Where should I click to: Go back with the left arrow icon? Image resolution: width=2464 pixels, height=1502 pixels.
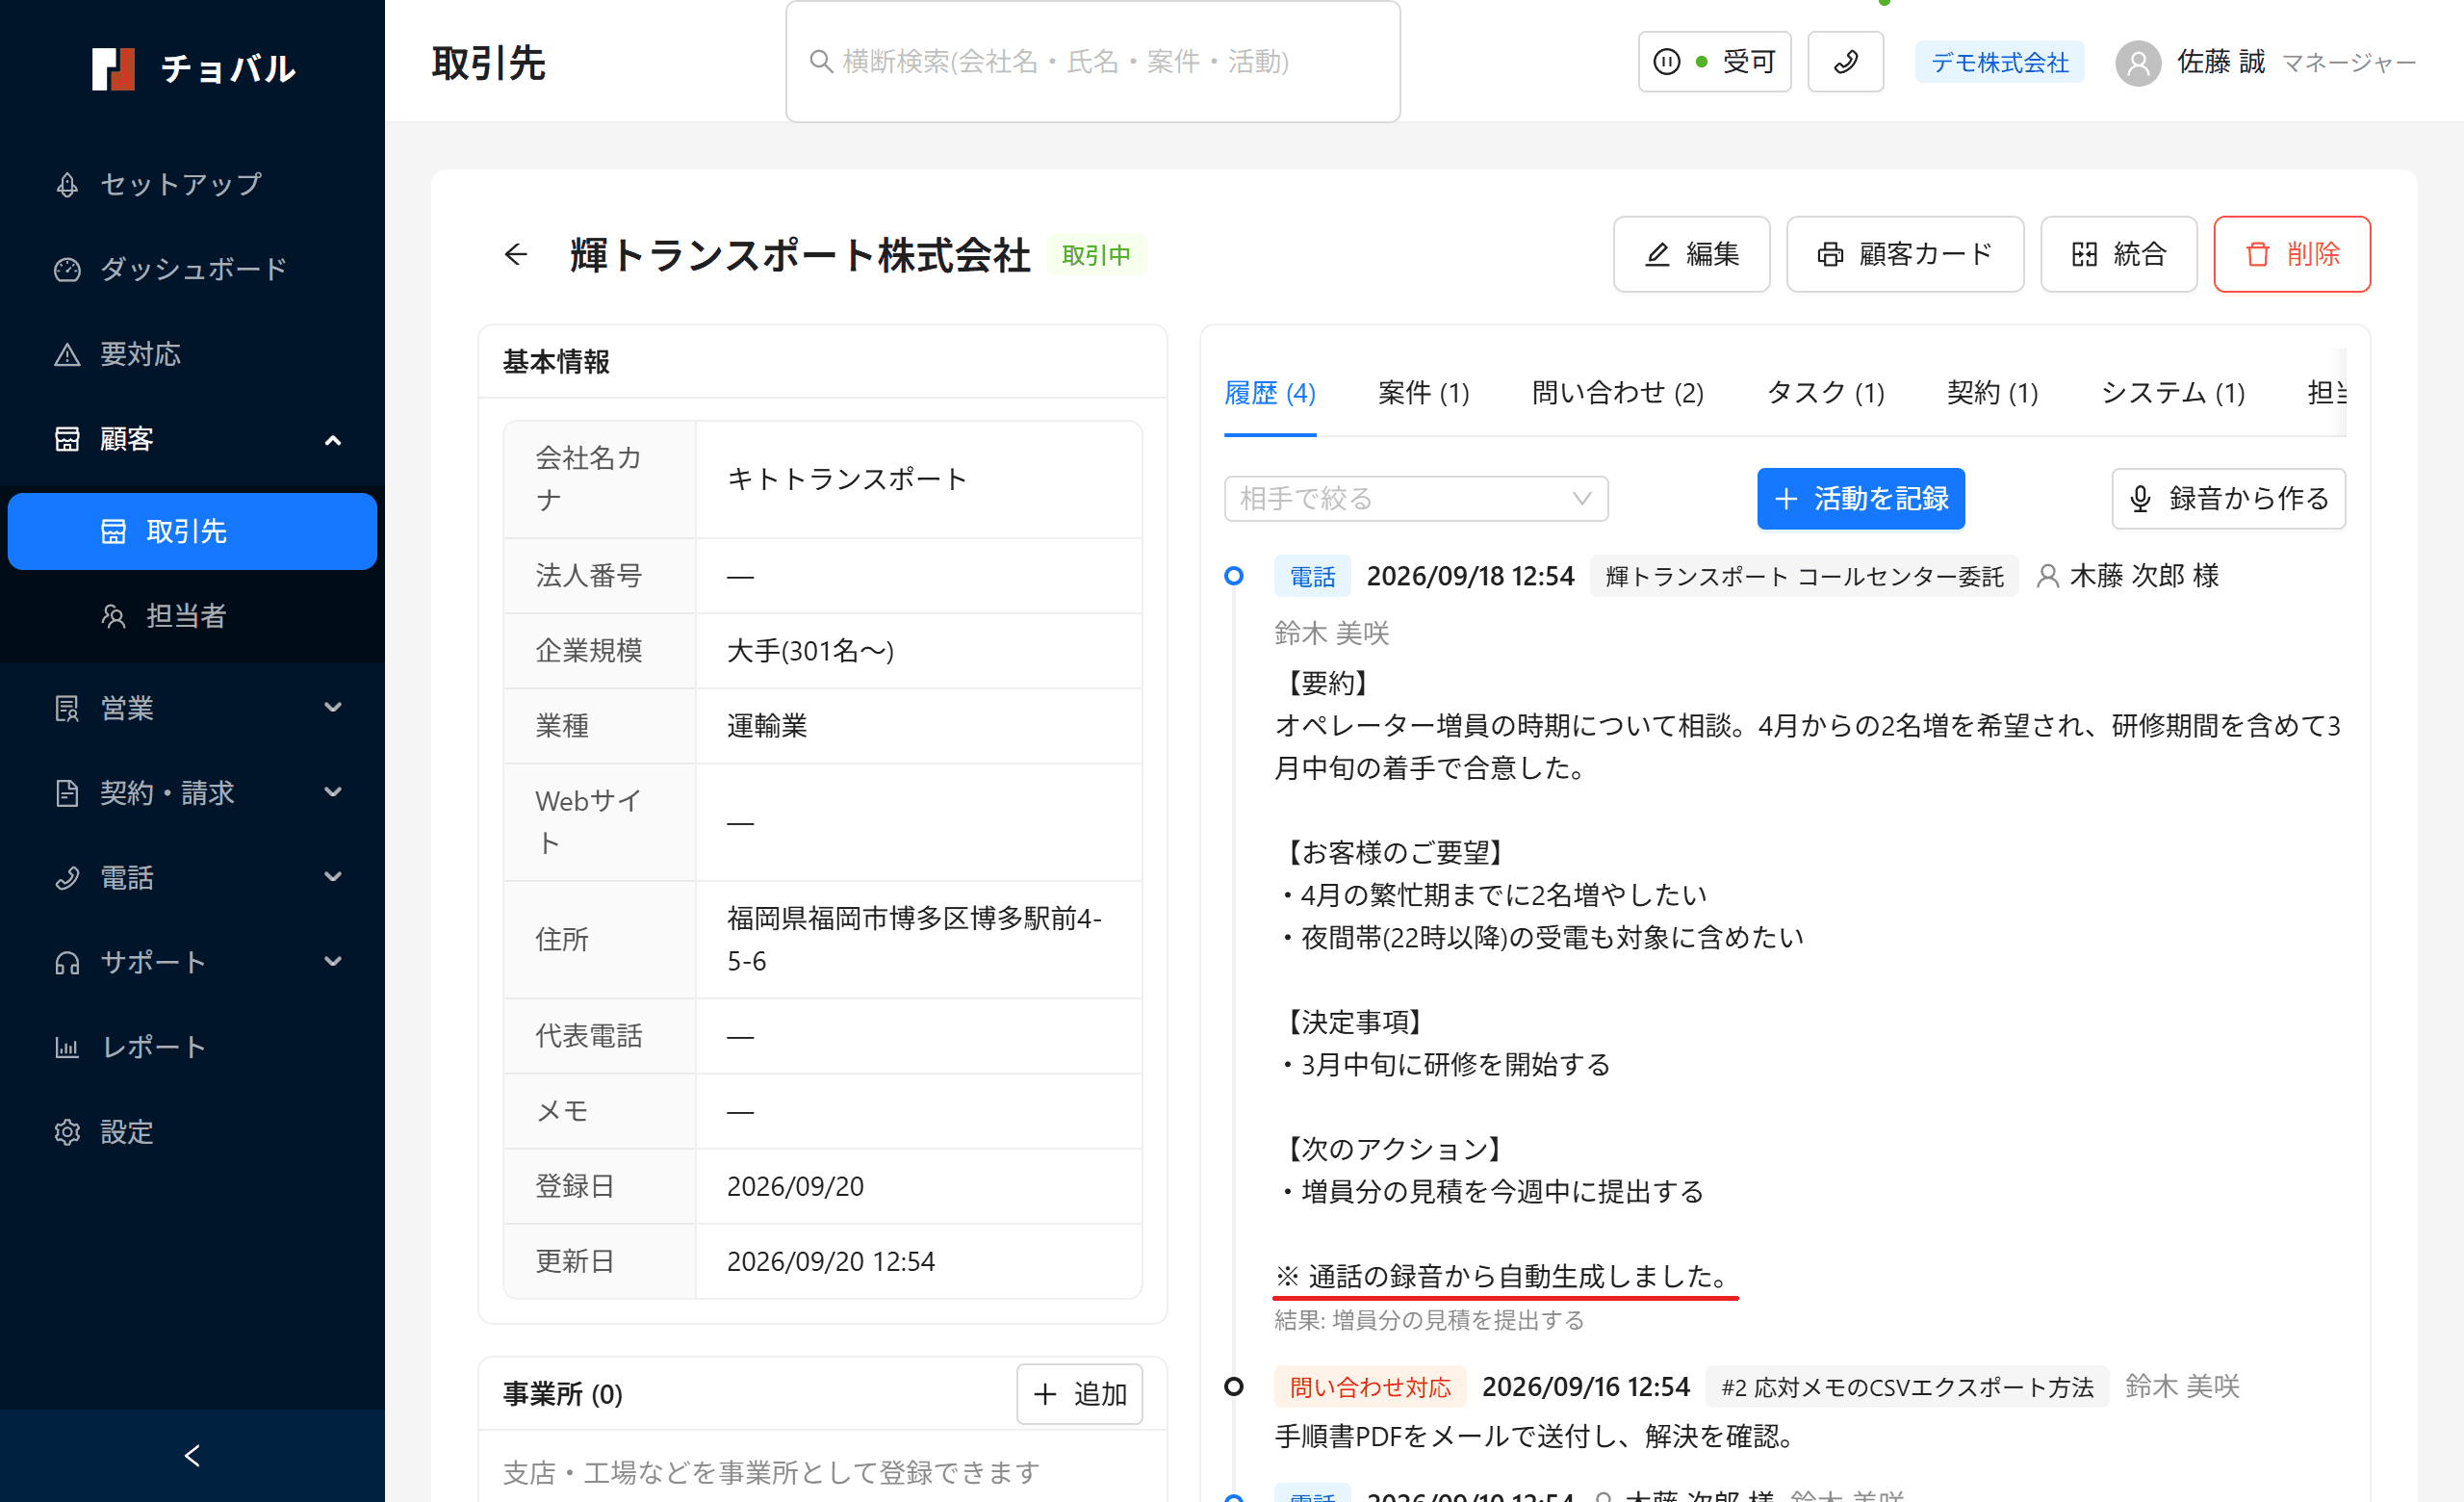[516, 254]
